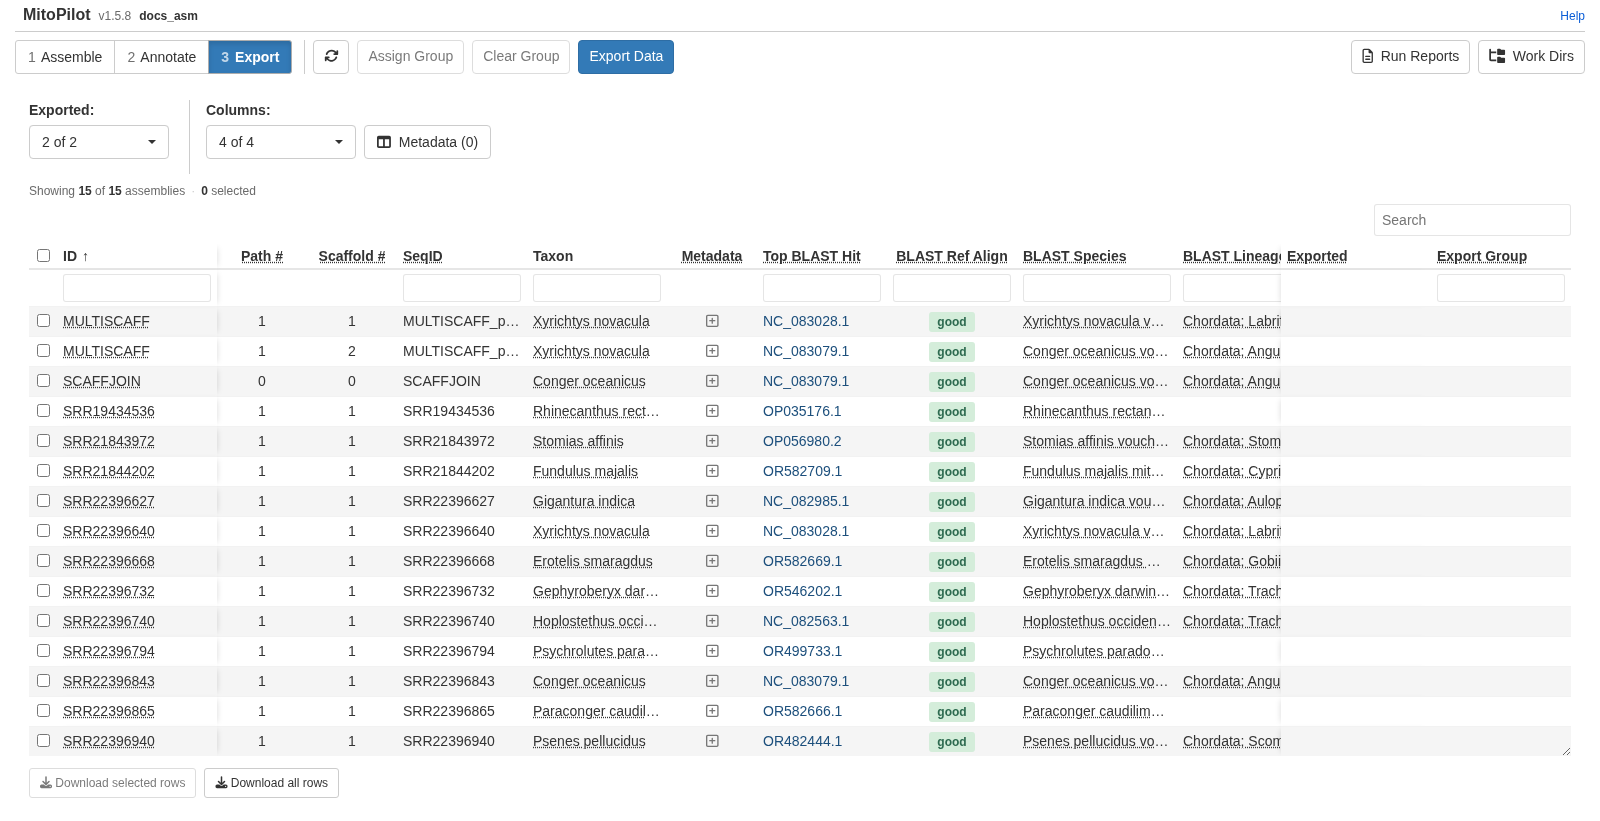Screen dimensions: 1600x821
Task: Click Download all rows
Action: pos(271,783)
